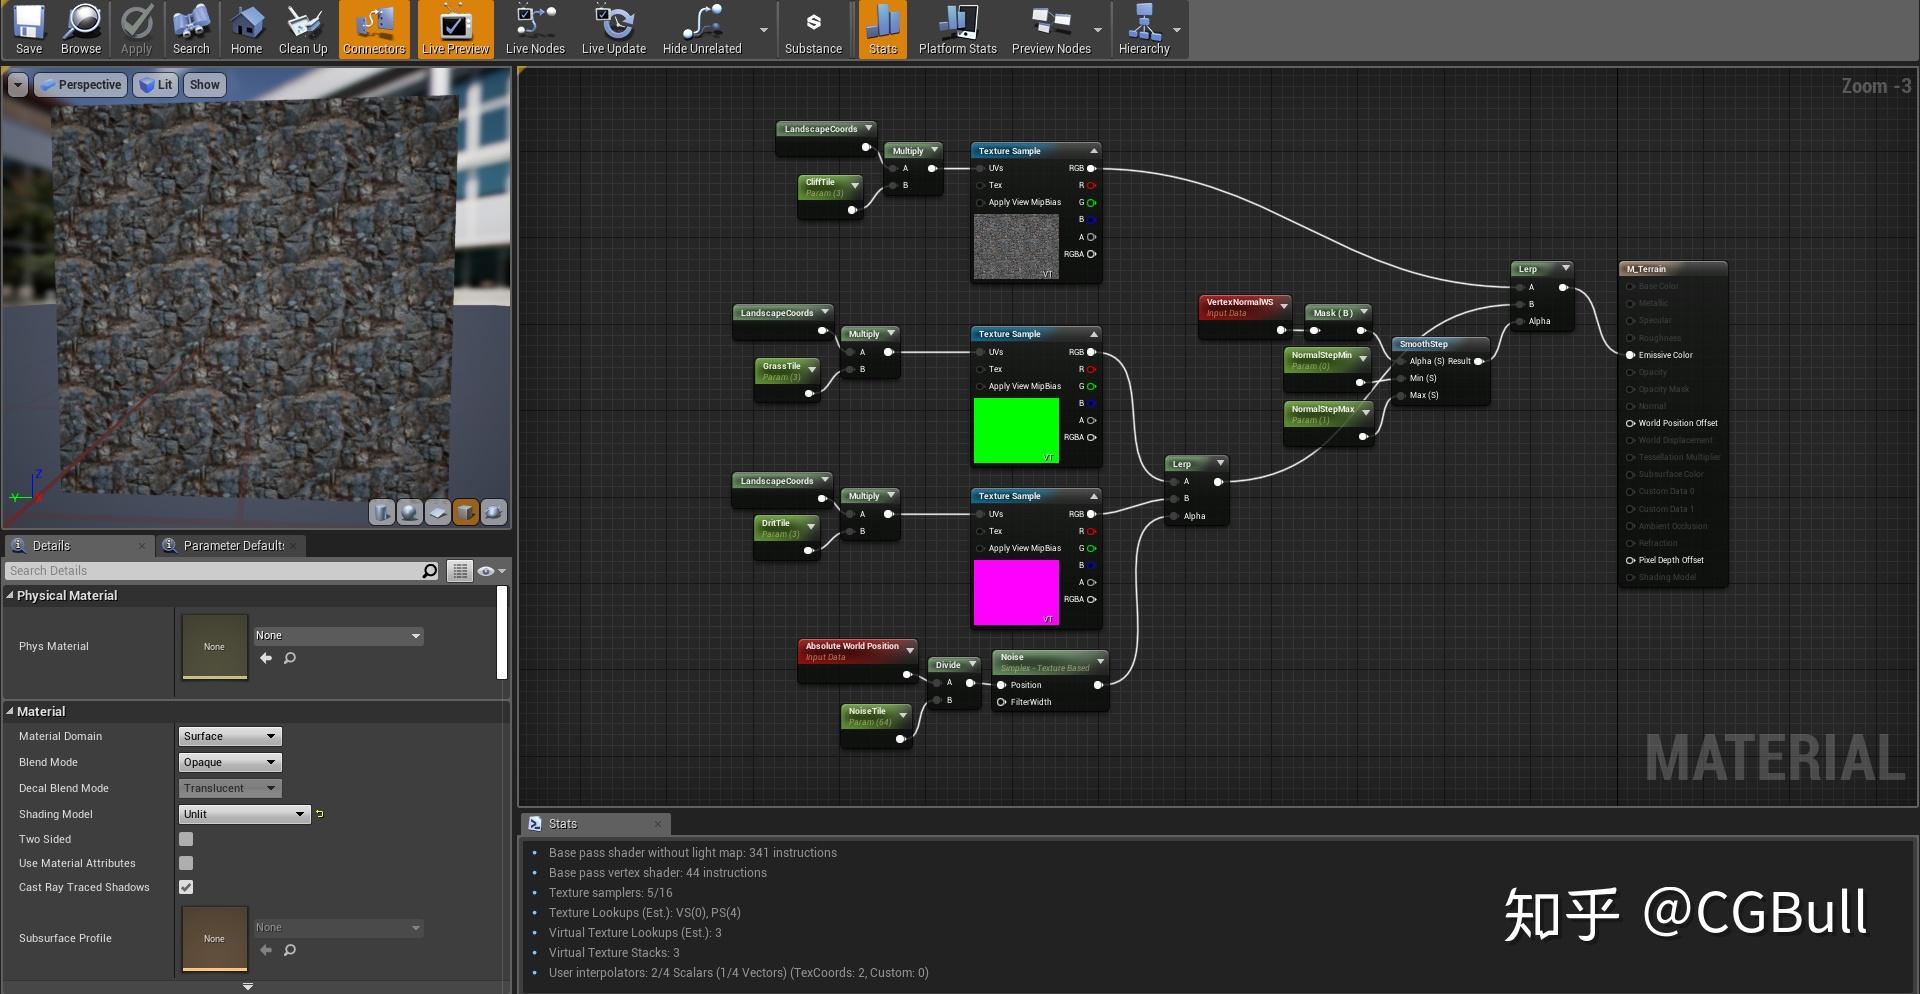Click the Browse icon in toolbar
This screenshot has width=1920, height=994.
click(81, 30)
